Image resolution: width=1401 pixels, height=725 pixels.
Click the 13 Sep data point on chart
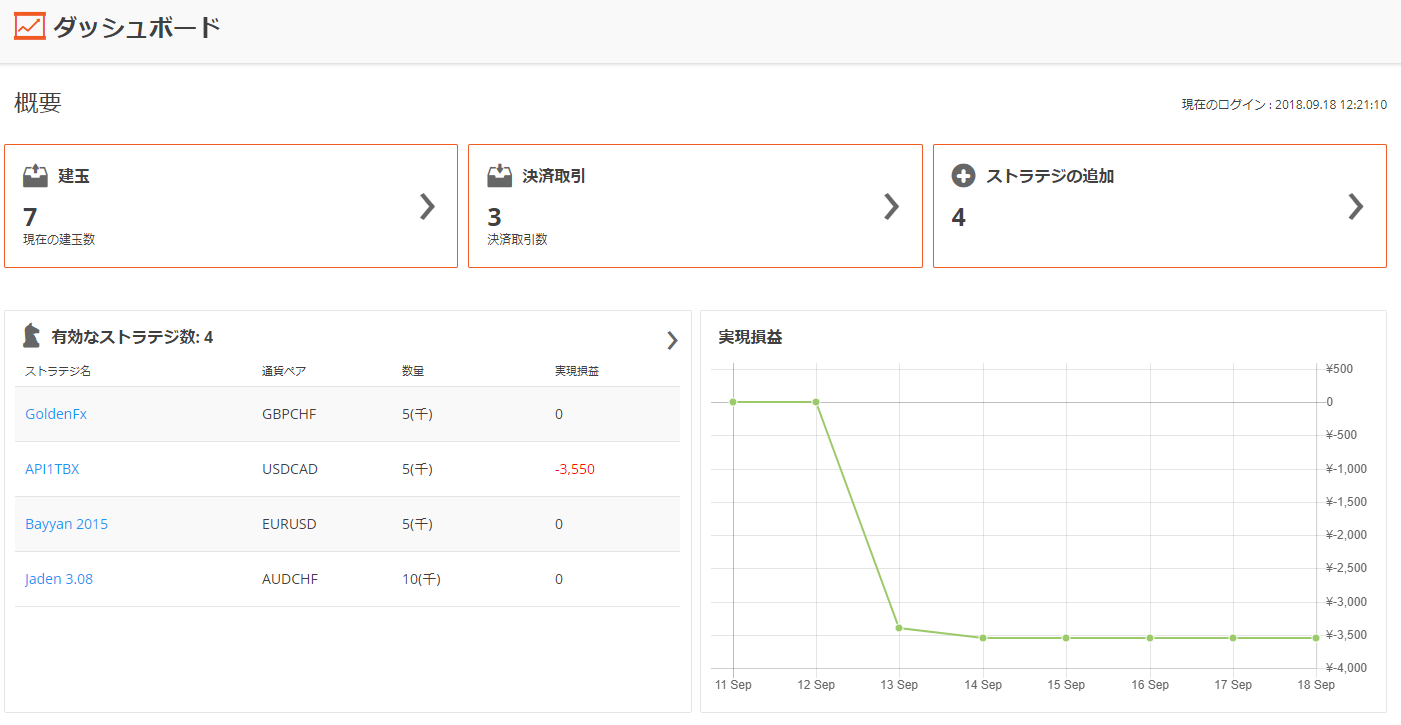pyautogui.click(x=899, y=628)
